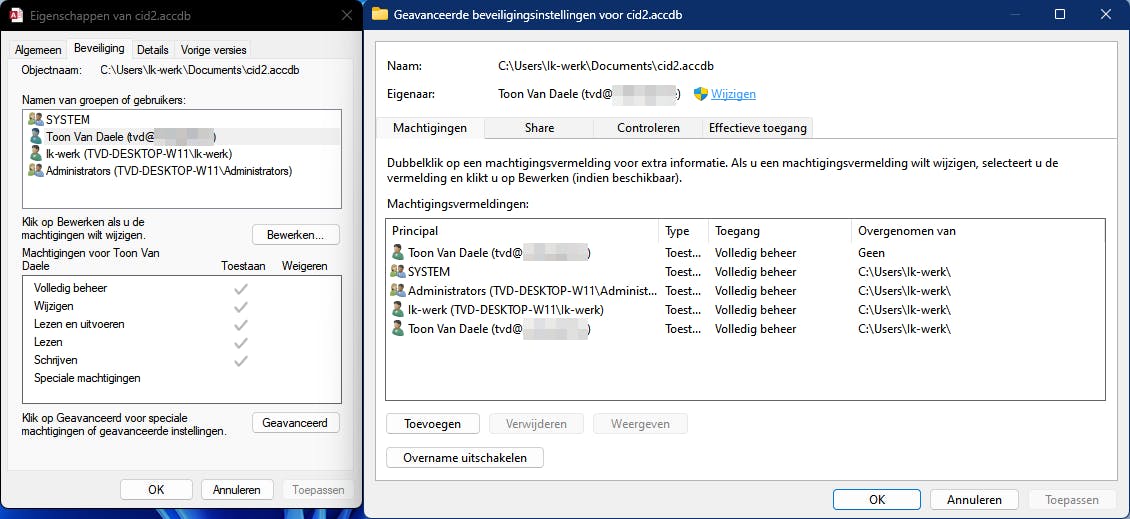
Task: Click the Geen cell in Overgenomen van column
Action: (871, 253)
